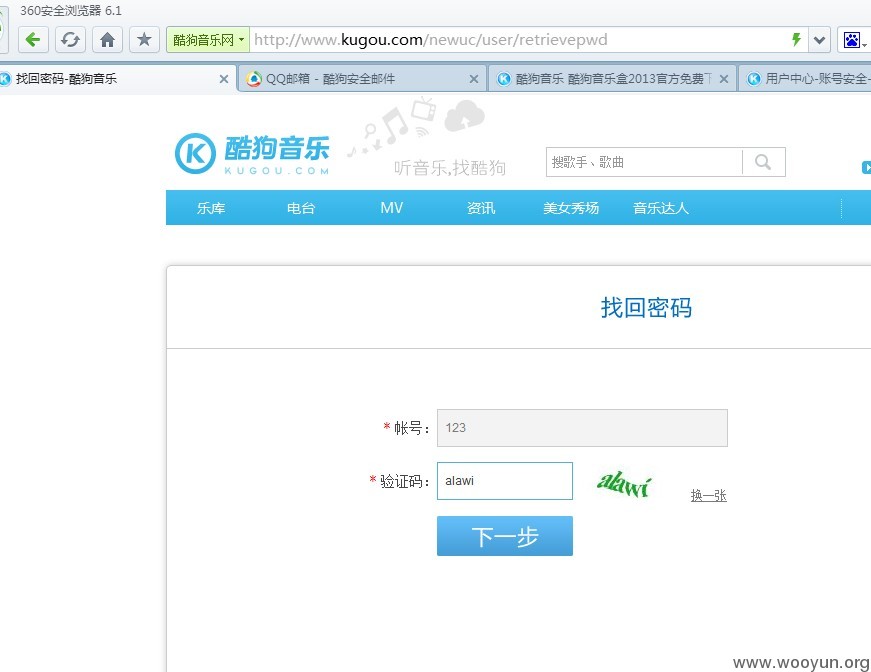The width and height of the screenshot is (871, 672).
Task: Switch to the QQ邮箱 酷狗安全邮件 tab
Action: [x=361, y=79]
